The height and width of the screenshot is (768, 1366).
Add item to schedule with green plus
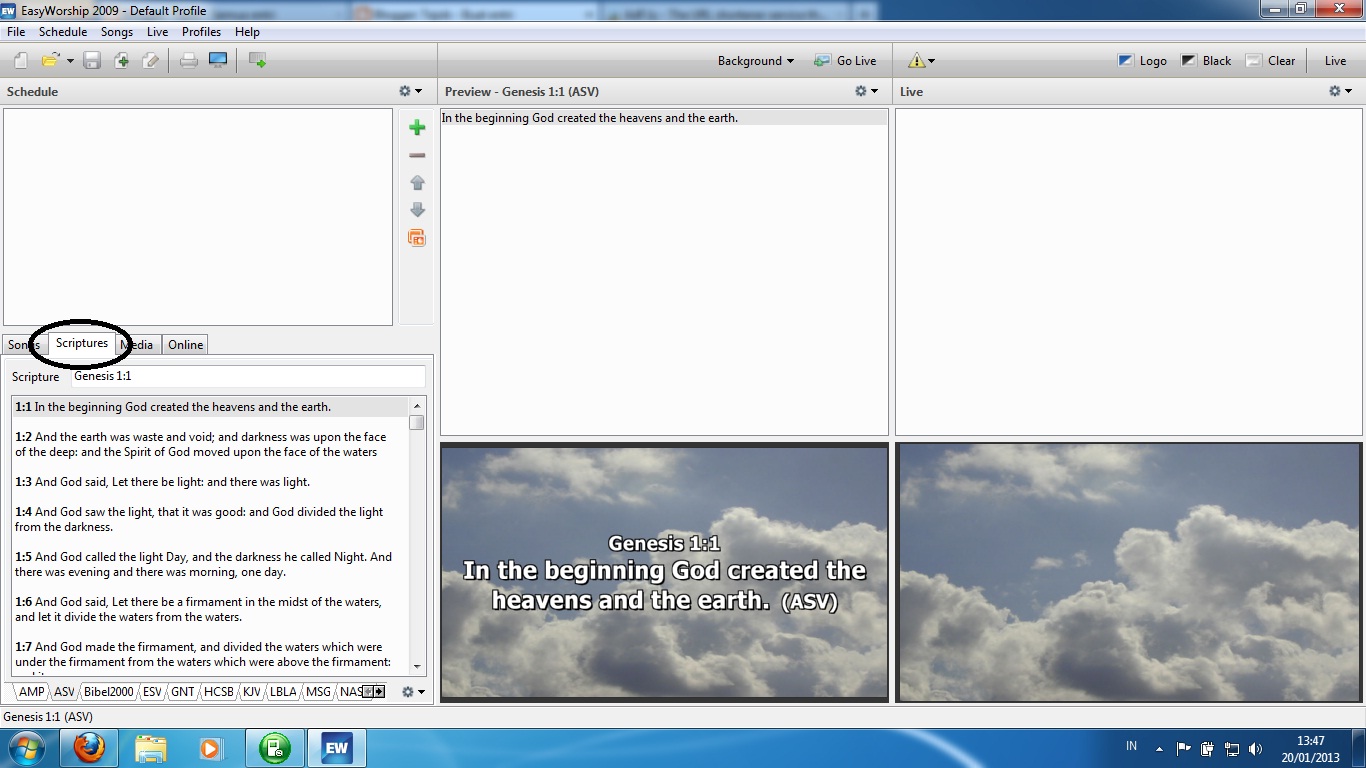click(x=417, y=127)
